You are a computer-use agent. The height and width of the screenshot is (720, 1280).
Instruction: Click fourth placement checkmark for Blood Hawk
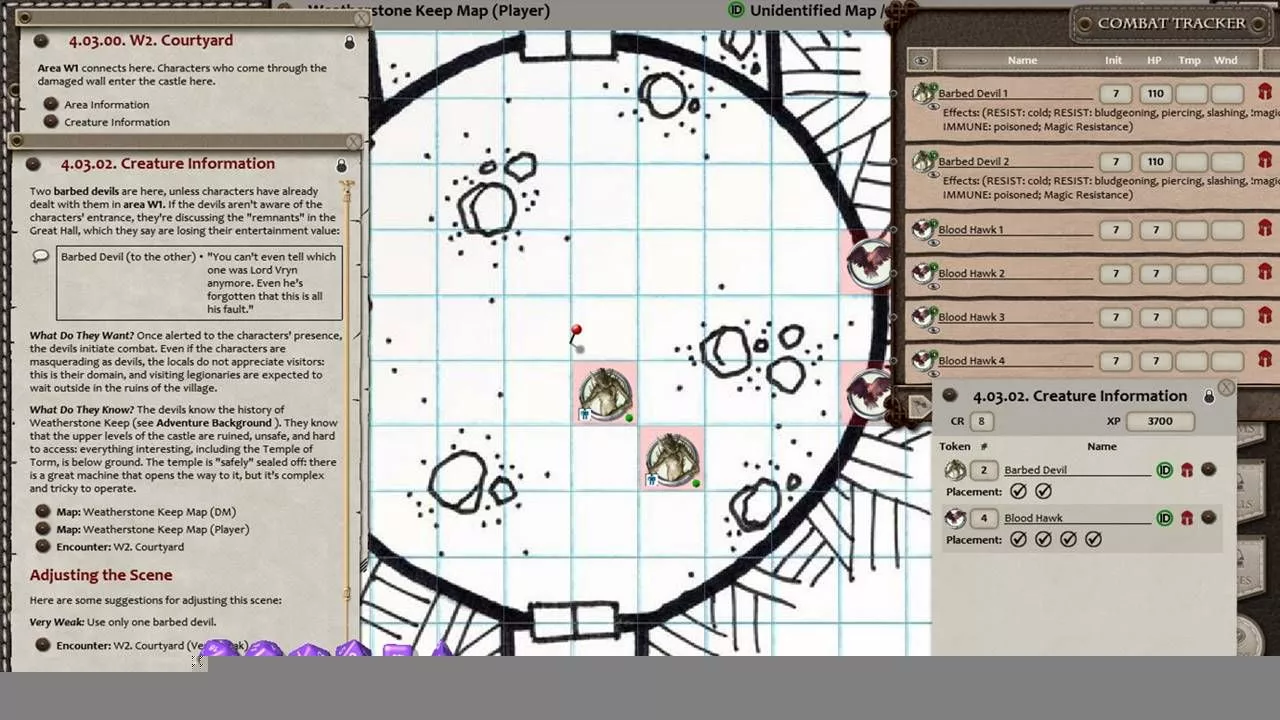(1093, 539)
